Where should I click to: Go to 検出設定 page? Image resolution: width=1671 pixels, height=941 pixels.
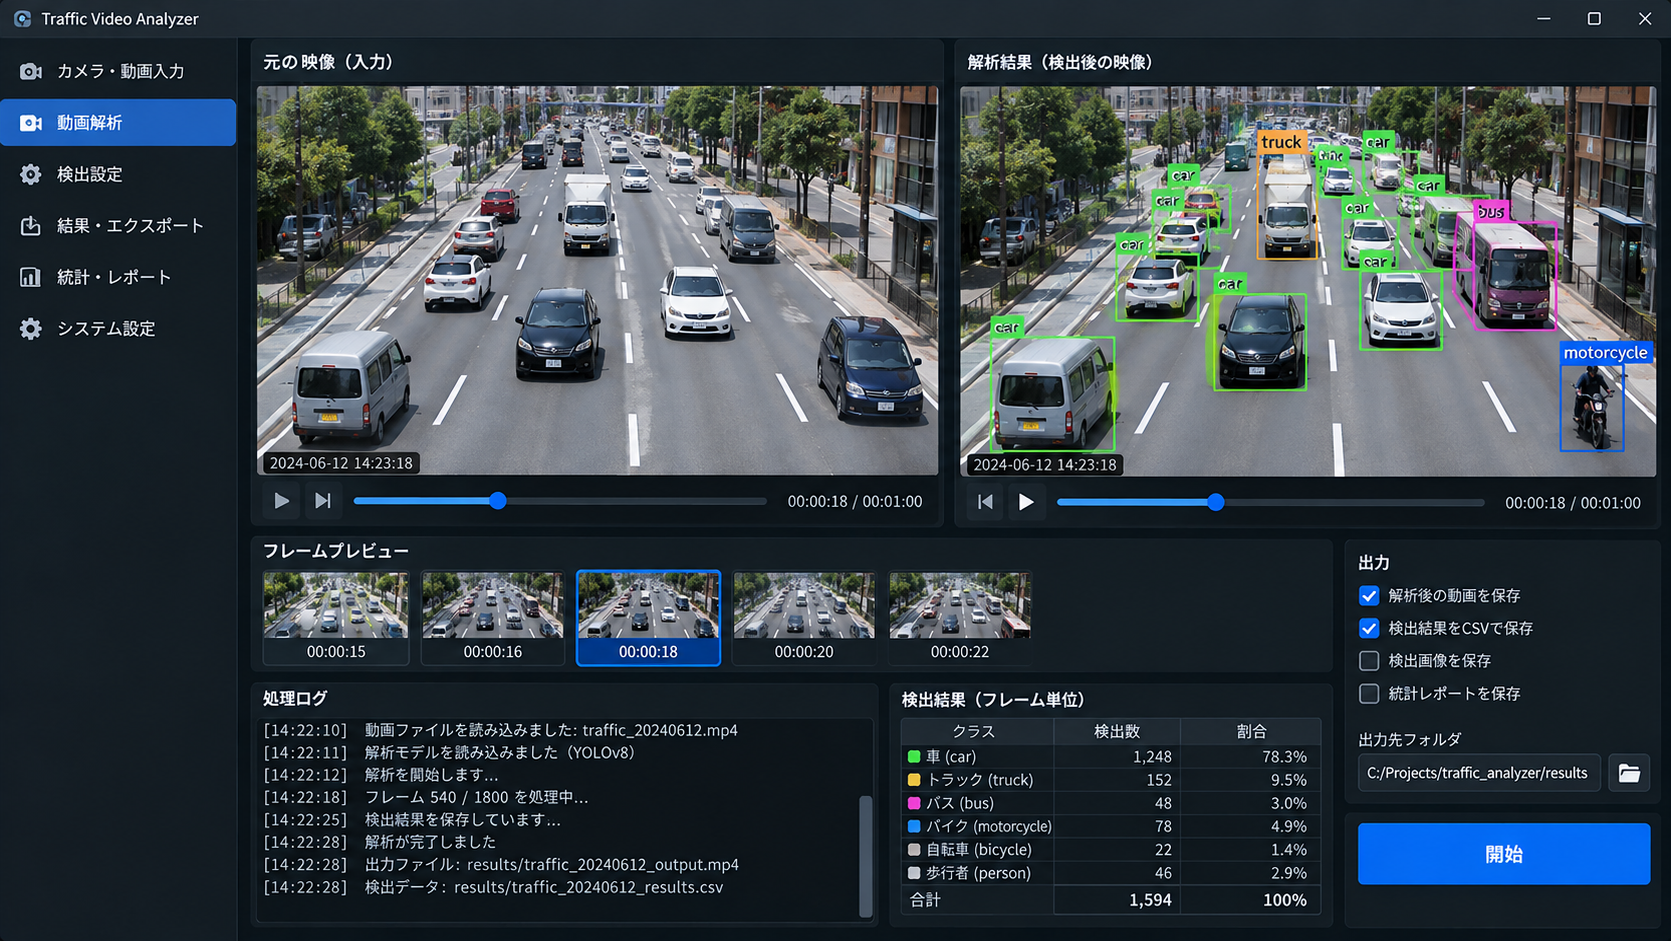pos(118,174)
